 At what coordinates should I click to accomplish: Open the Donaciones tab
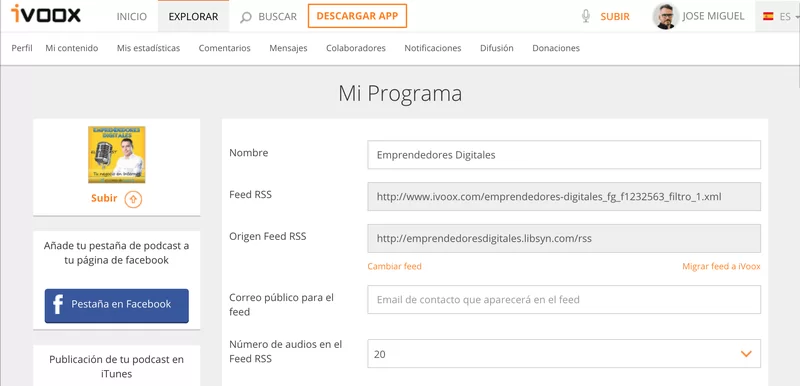[556, 48]
